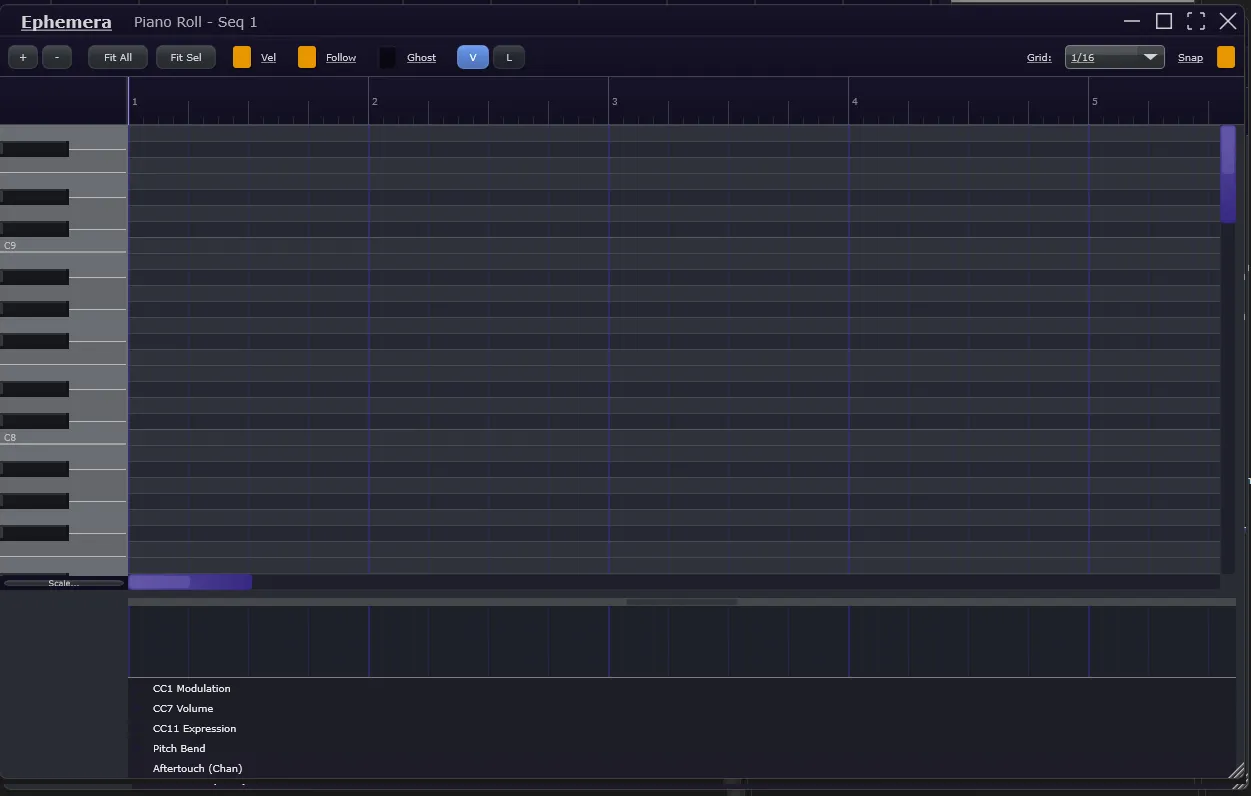Viewport: 1251px width, 796px height.
Task: Click the plus zoom-in button
Action: click(x=23, y=58)
